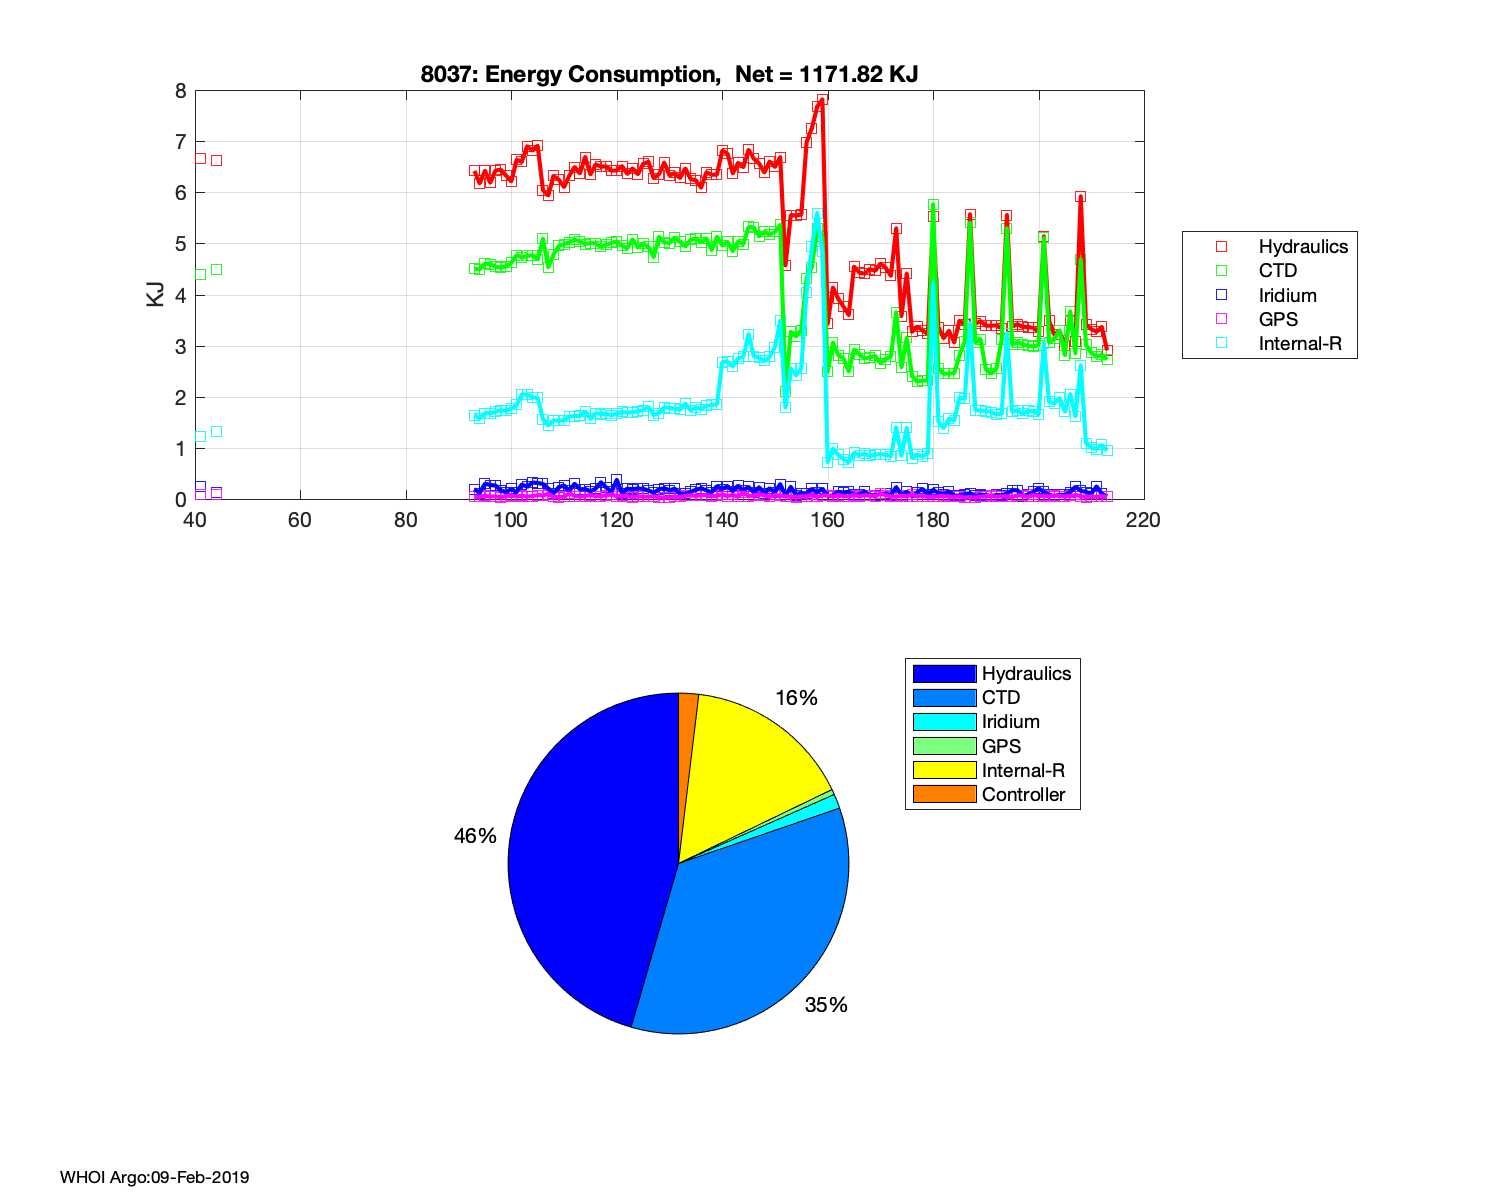Click the cyan Internal-R marker in line legend
The image size is (1500, 1200).
pos(1221,344)
